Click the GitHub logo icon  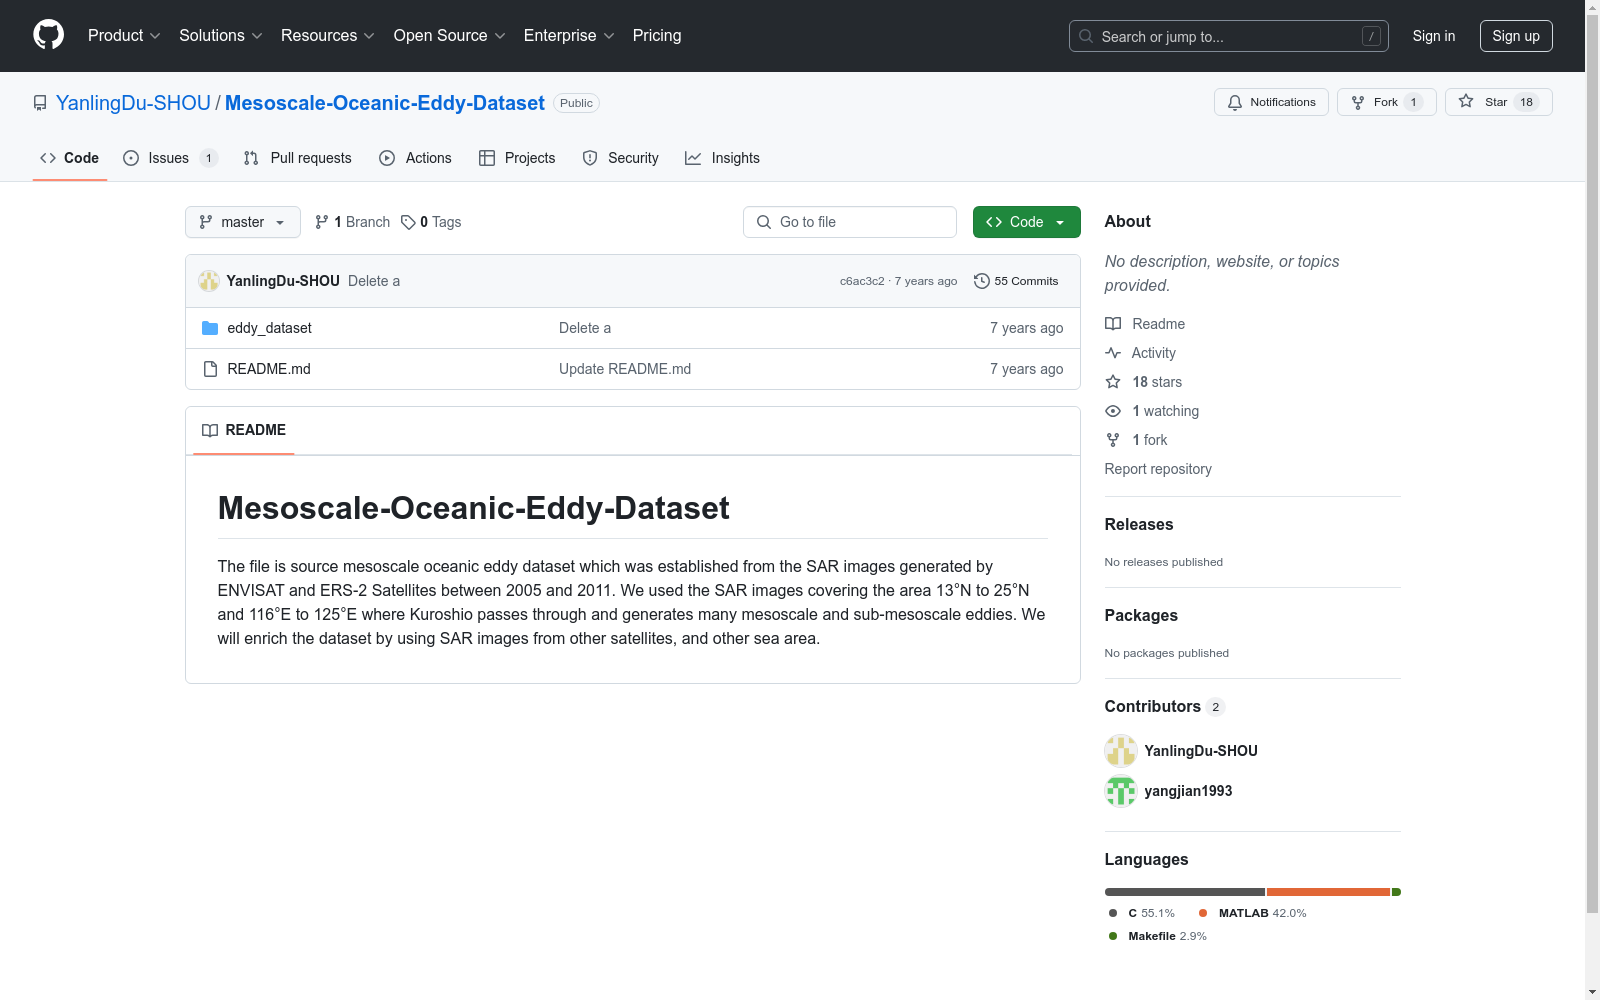coord(48,35)
